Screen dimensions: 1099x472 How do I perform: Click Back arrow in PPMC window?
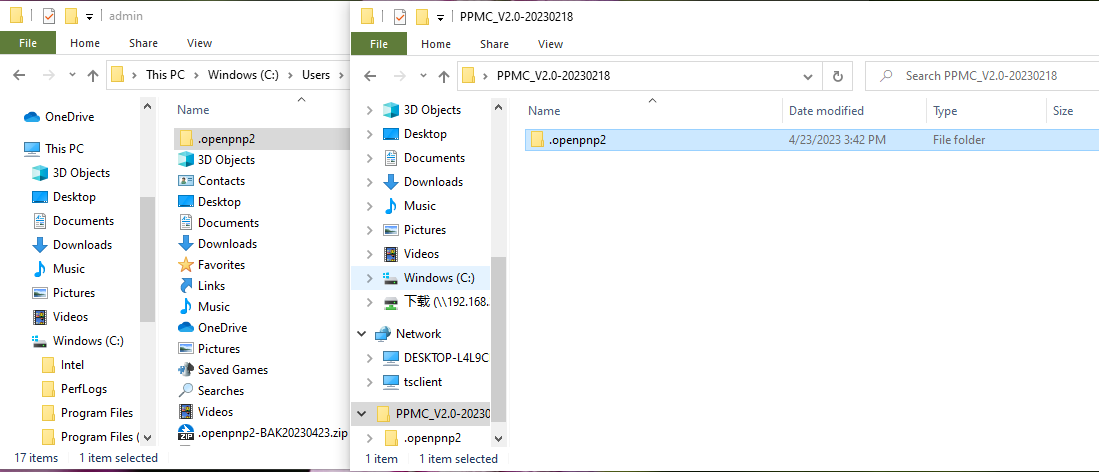(369, 76)
